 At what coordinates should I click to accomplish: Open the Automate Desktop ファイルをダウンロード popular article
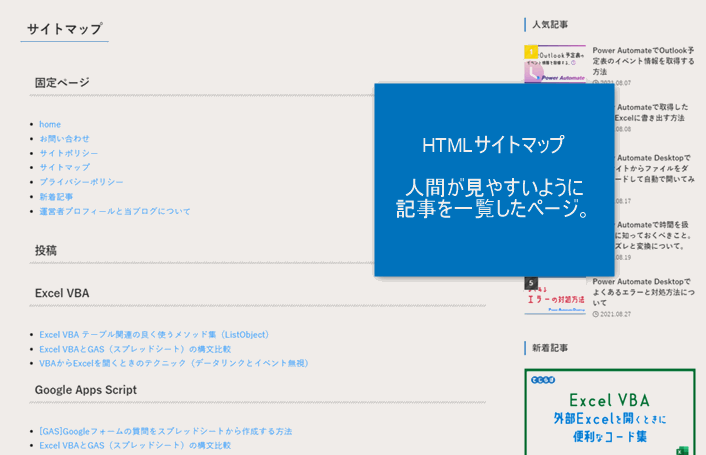[655, 168]
